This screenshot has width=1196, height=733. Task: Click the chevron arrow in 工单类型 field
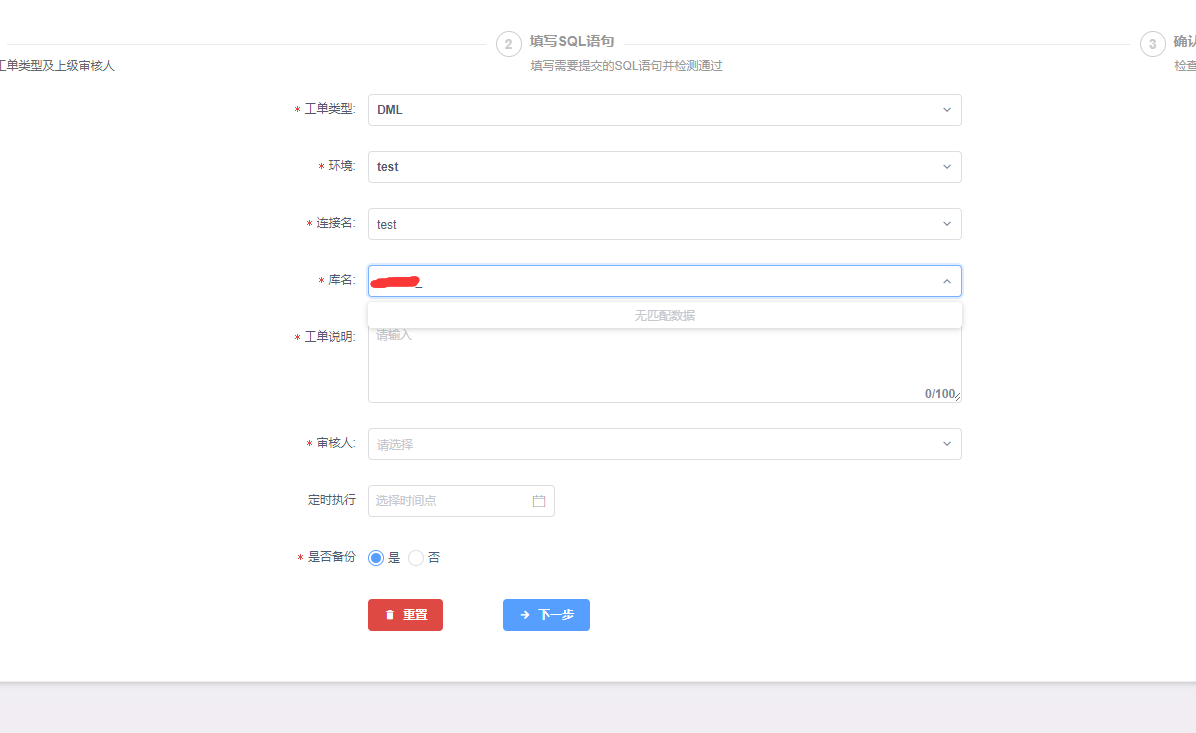coord(947,110)
